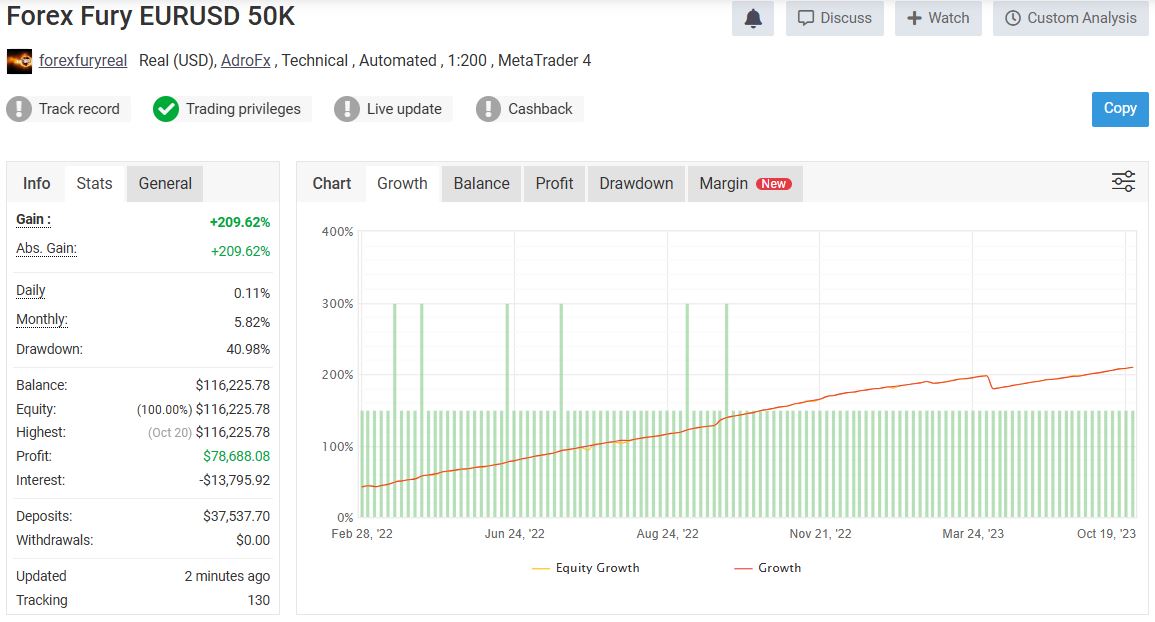This screenshot has height=622, width=1155.
Task: Open the Drawdown chart tab
Action: 636,183
